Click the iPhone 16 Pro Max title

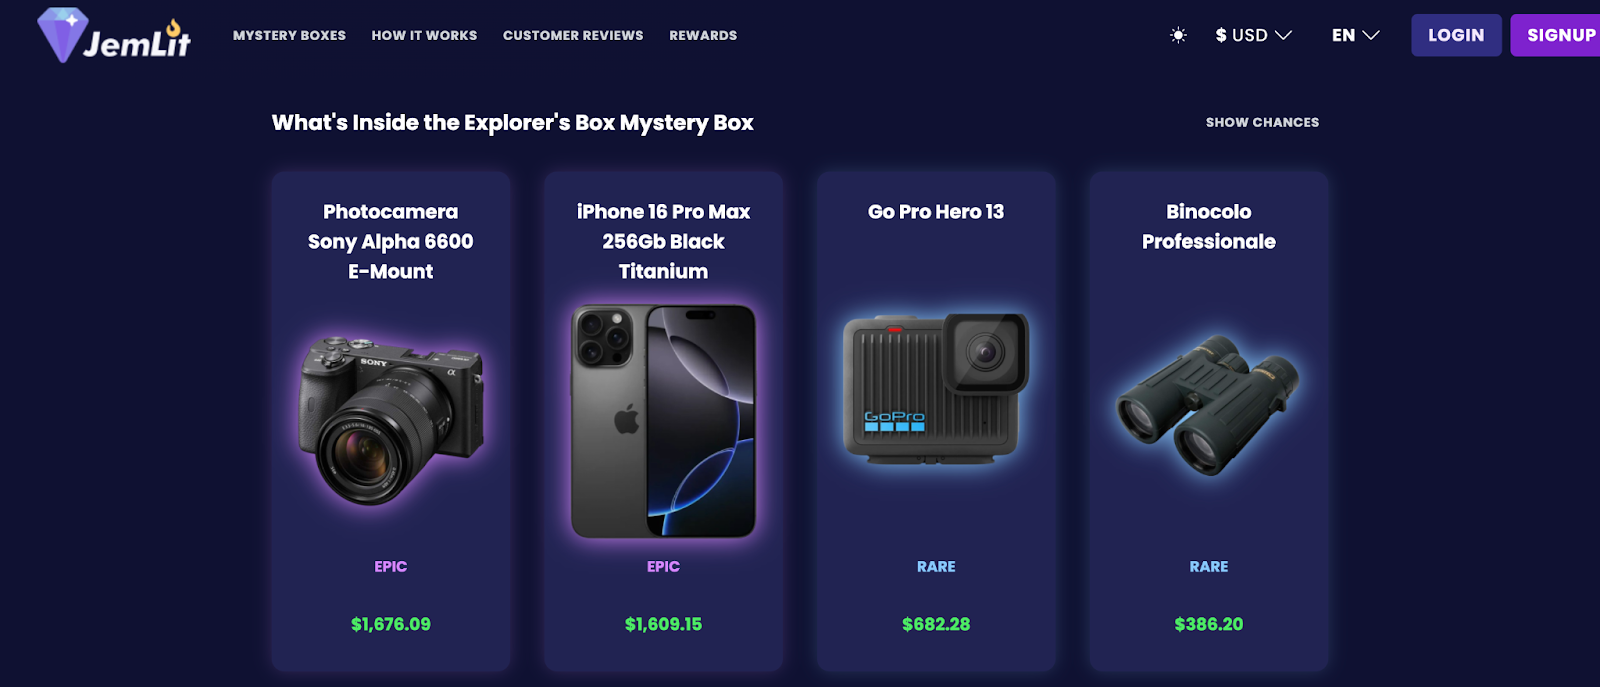(x=663, y=241)
